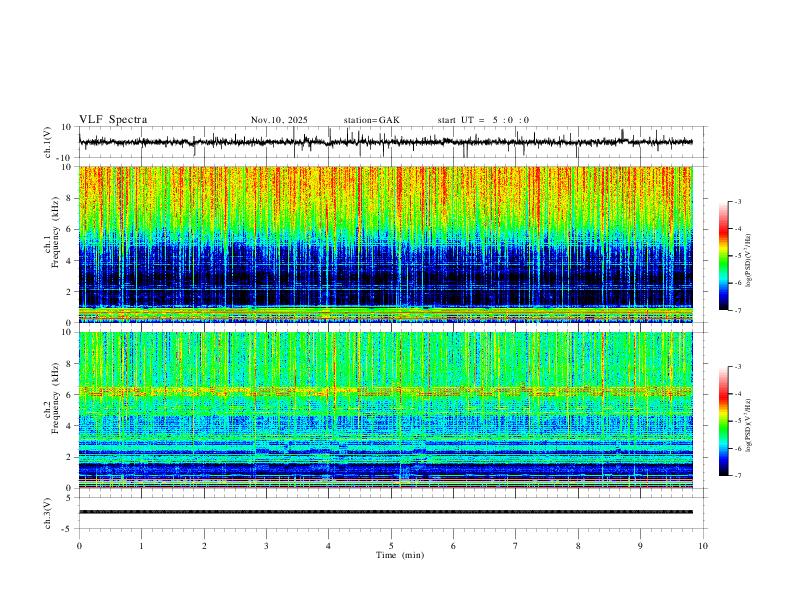The width and height of the screenshot is (792, 612).
Task: Click the ch.1 spectrogram panel
Action: [385, 244]
